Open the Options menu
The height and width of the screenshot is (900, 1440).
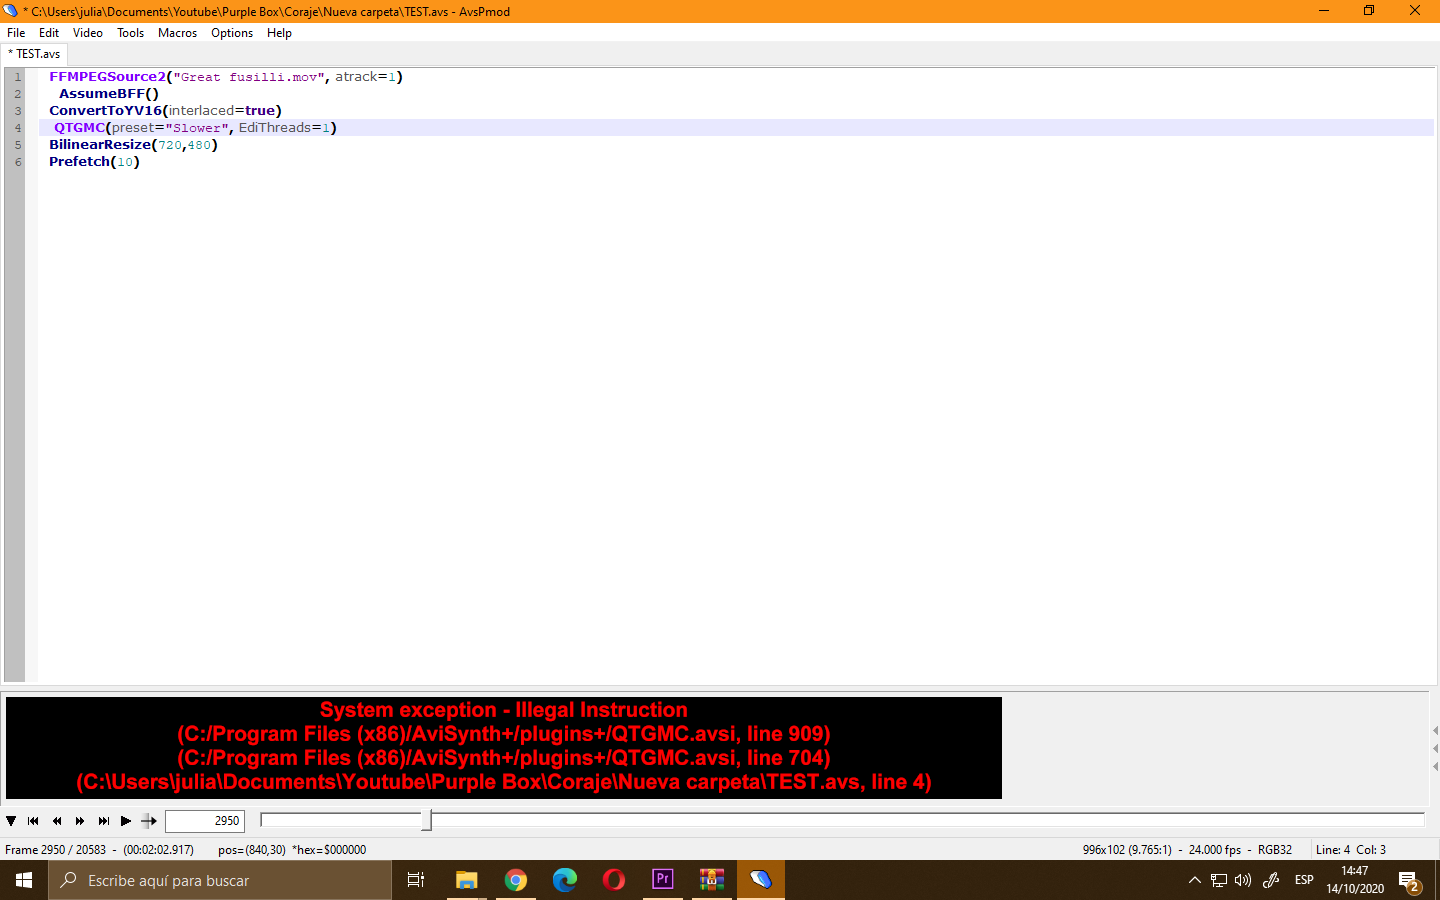[232, 33]
